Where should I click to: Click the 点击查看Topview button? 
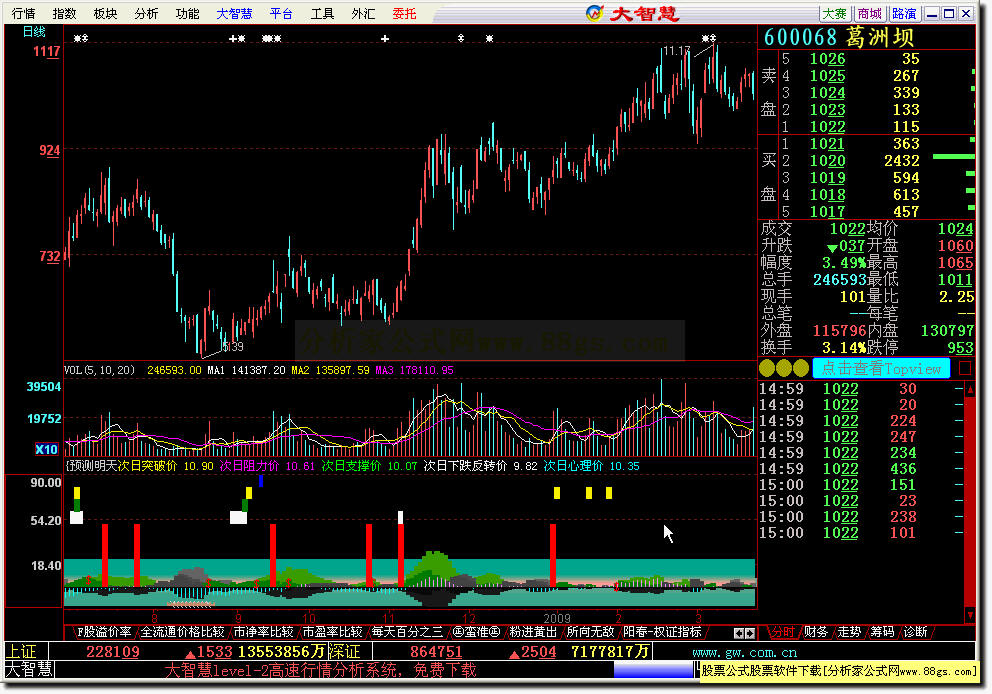[881, 368]
